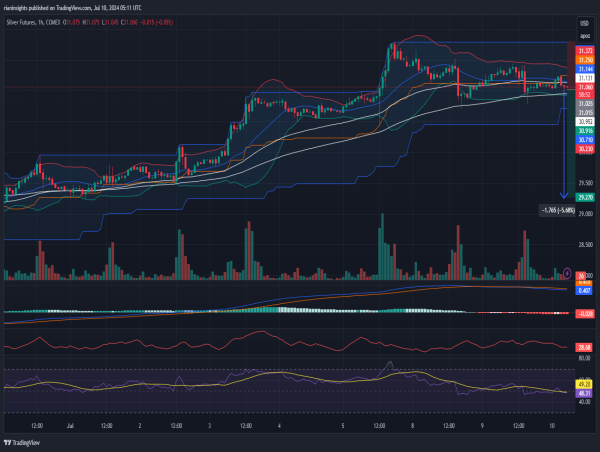Screen dimensions: 600x452
Task: Click the Jul label on the time axis
Action: pyautogui.click(x=70, y=426)
